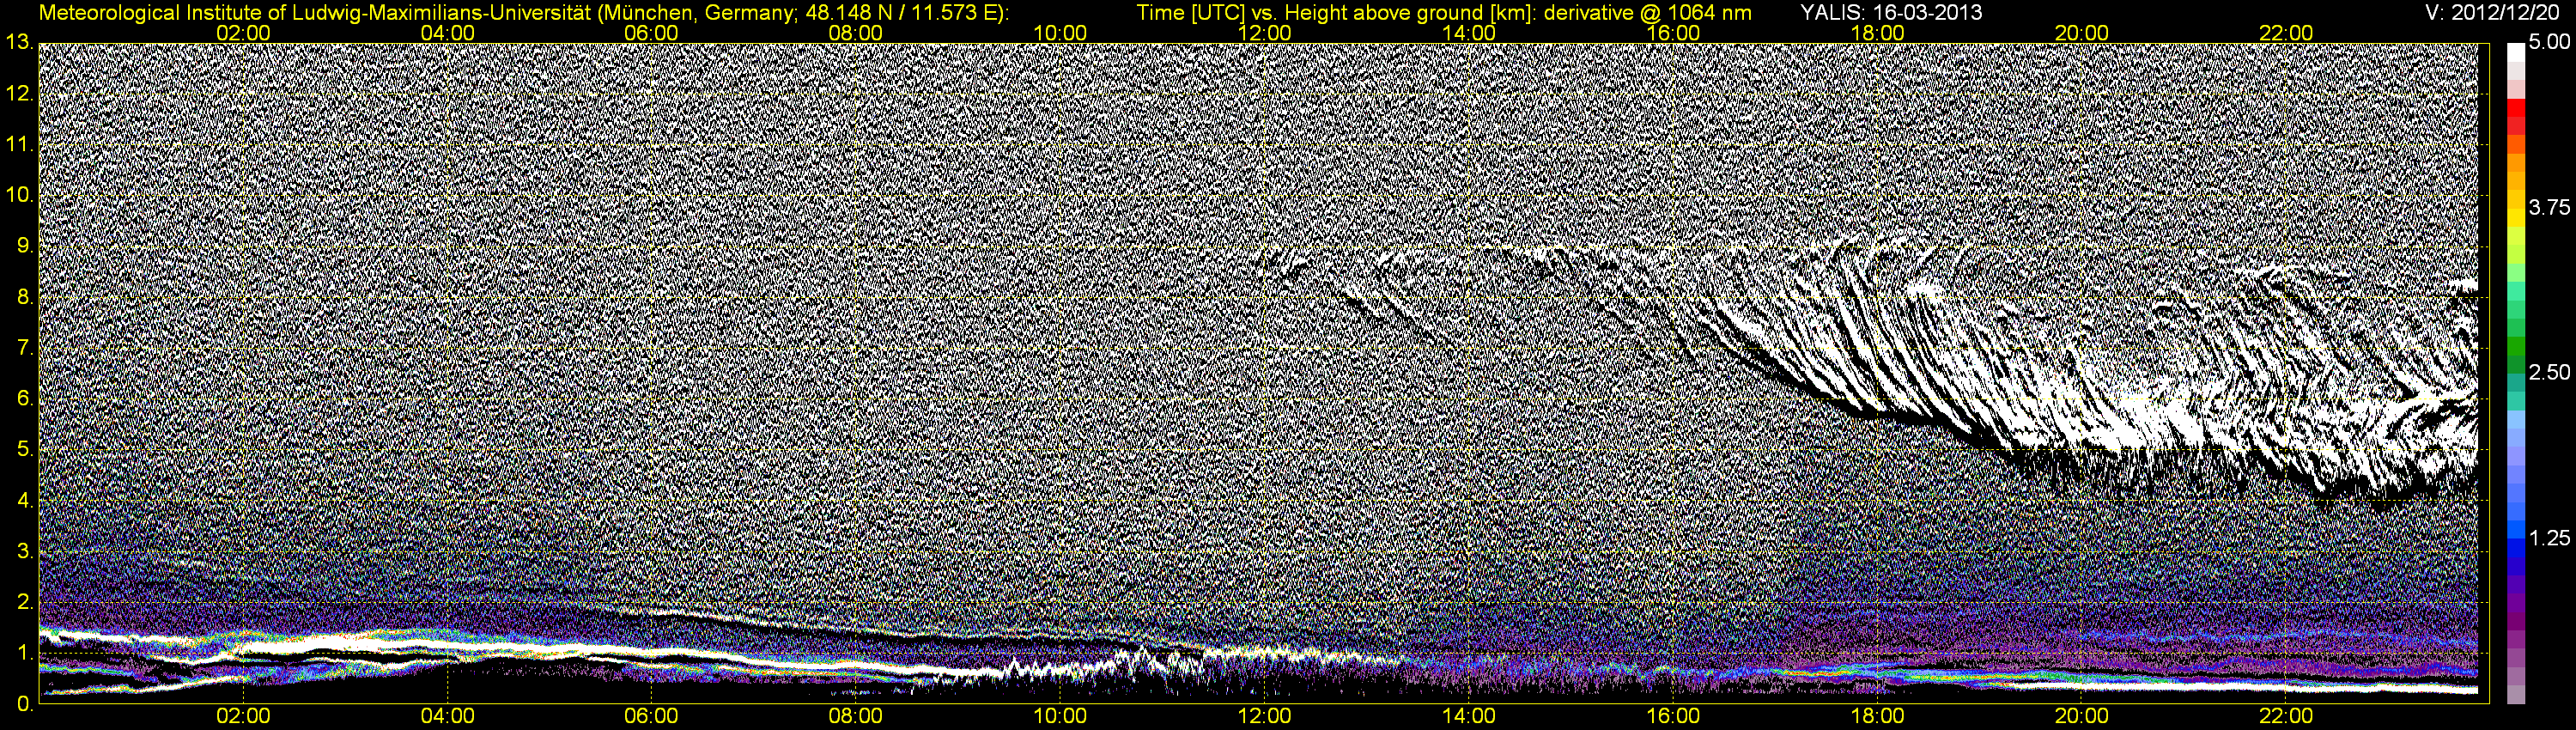Select the 18:00 label on the lower time axis

pos(1877,717)
